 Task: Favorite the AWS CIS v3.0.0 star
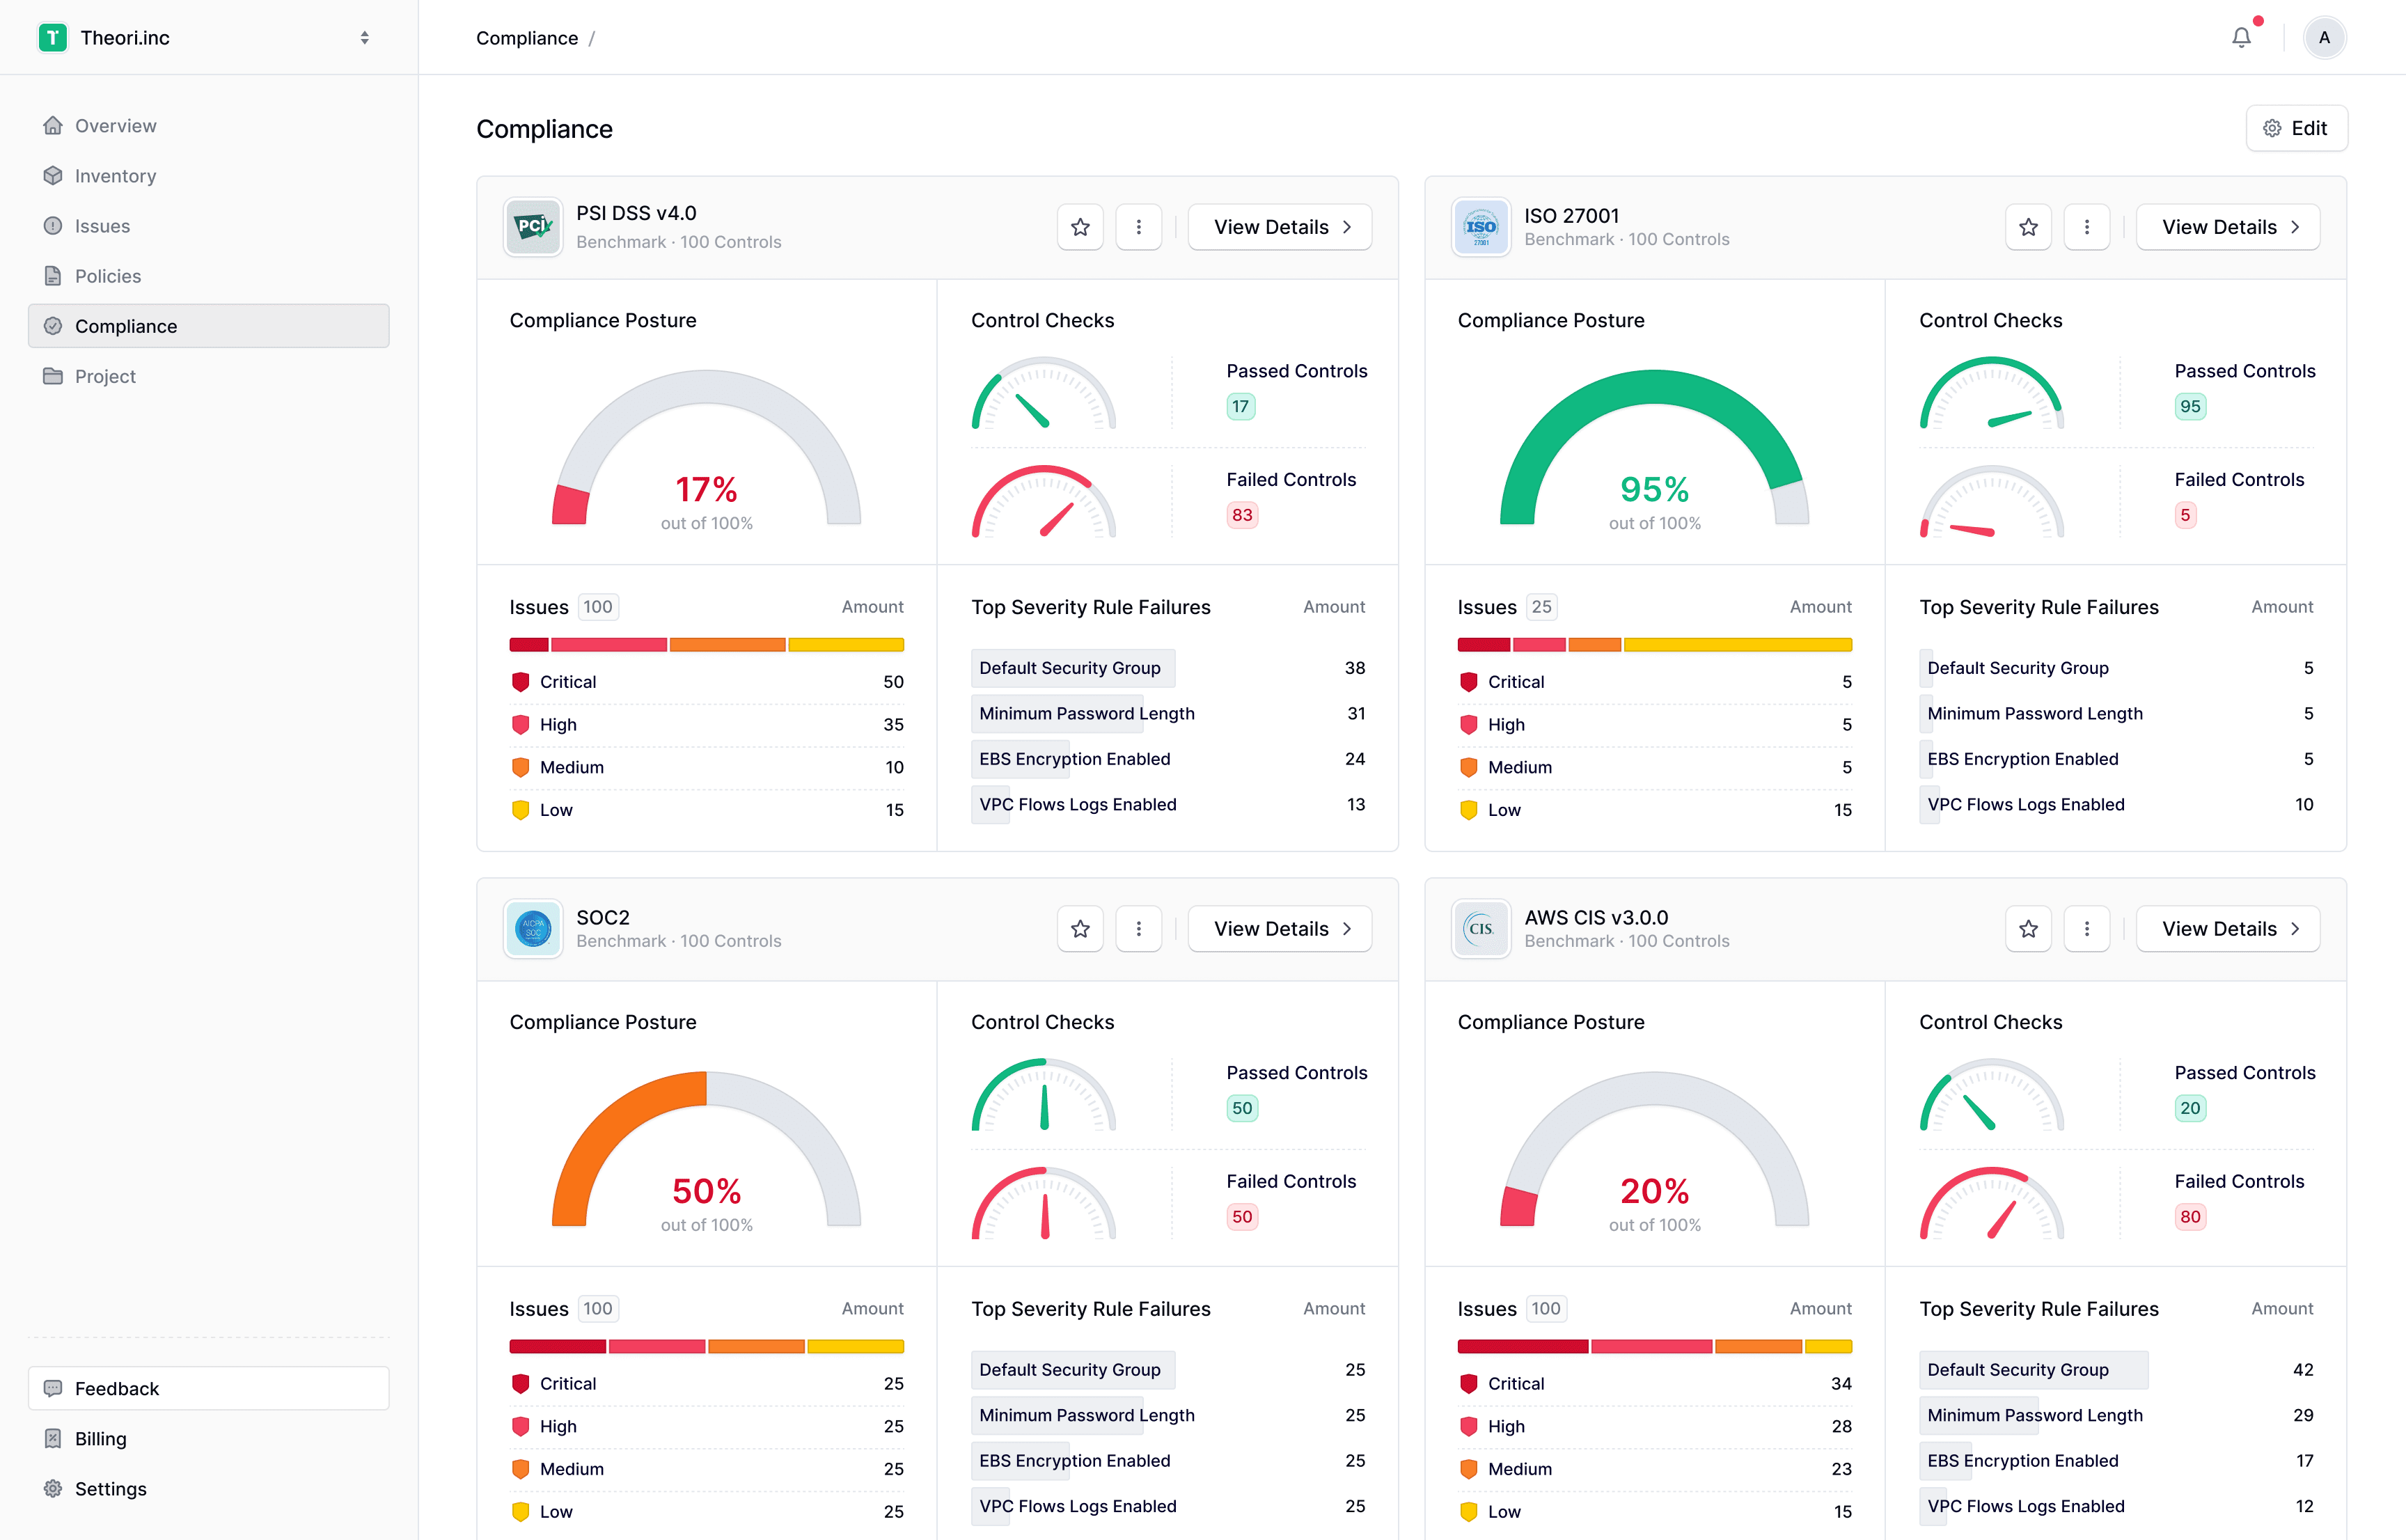(x=2028, y=929)
